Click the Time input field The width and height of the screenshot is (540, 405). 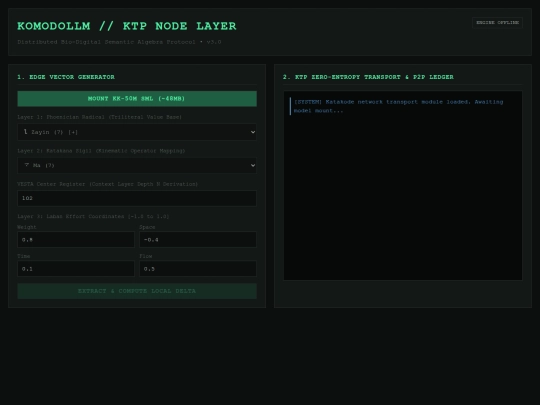[x=76, y=269]
